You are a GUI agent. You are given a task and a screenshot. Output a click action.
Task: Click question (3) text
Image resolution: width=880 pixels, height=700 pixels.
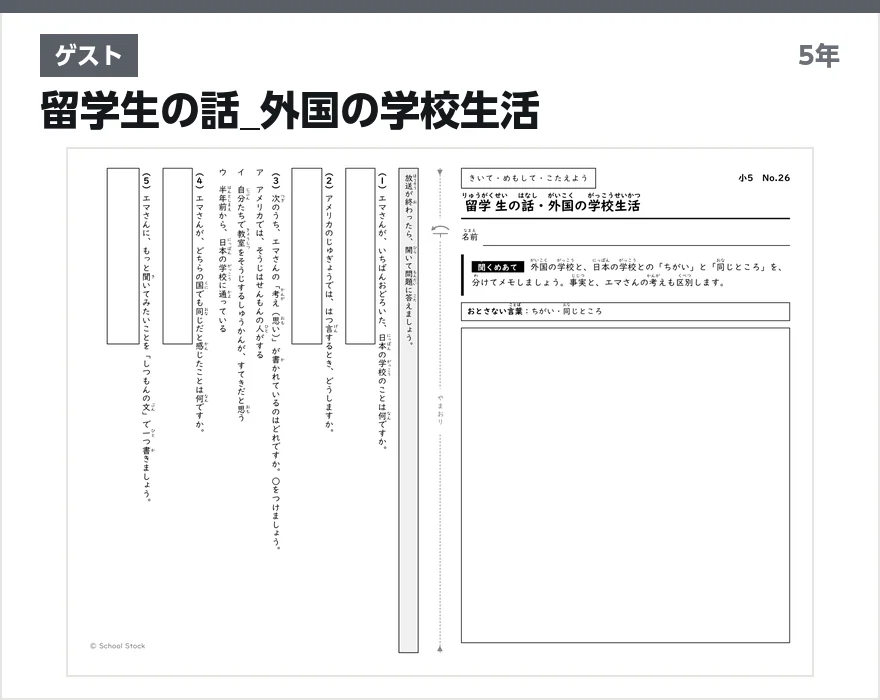click(x=276, y=362)
